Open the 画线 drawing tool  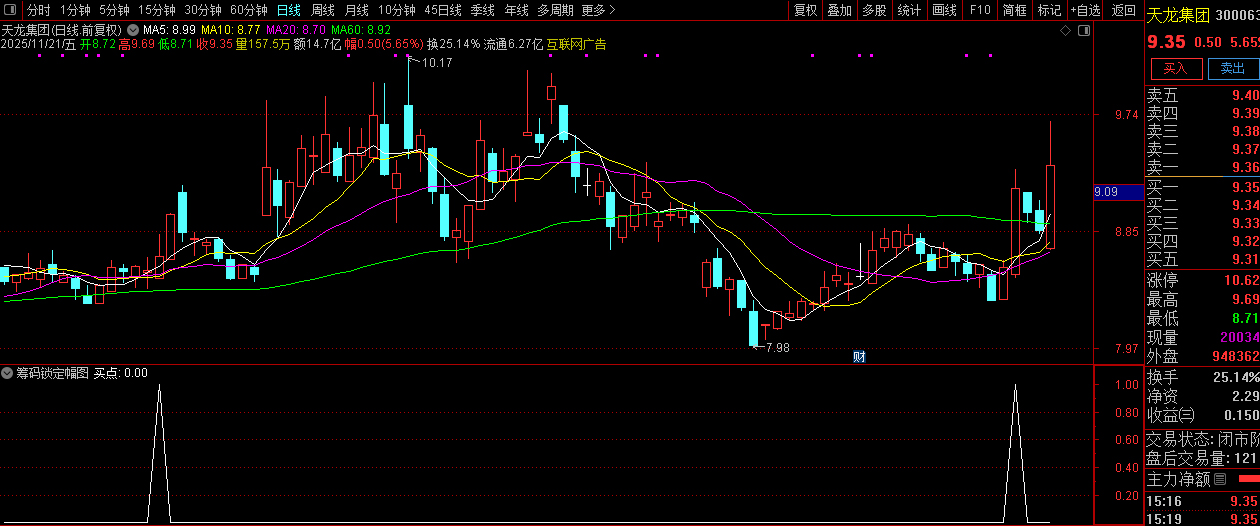pyautogui.click(x=944, y=10)
